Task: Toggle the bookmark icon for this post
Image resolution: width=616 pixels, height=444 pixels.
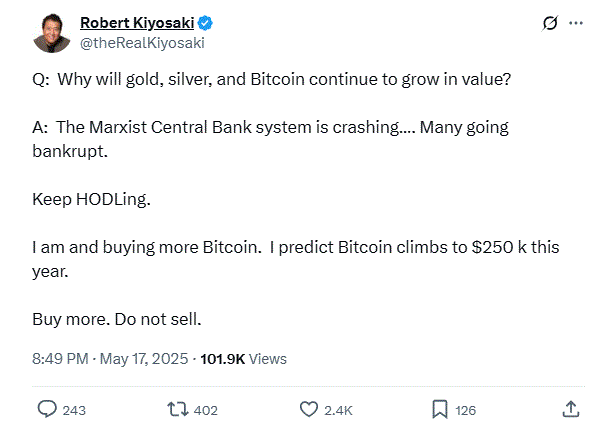Action: pyautogui.click(x=439, y=409)
